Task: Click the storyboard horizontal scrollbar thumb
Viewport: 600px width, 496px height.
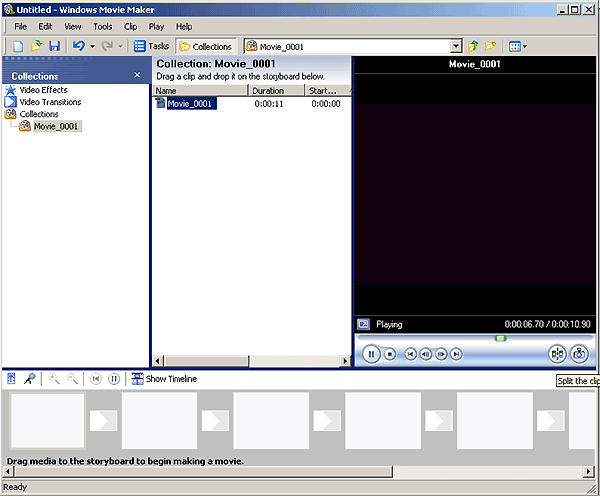Action: pos(203,472)
